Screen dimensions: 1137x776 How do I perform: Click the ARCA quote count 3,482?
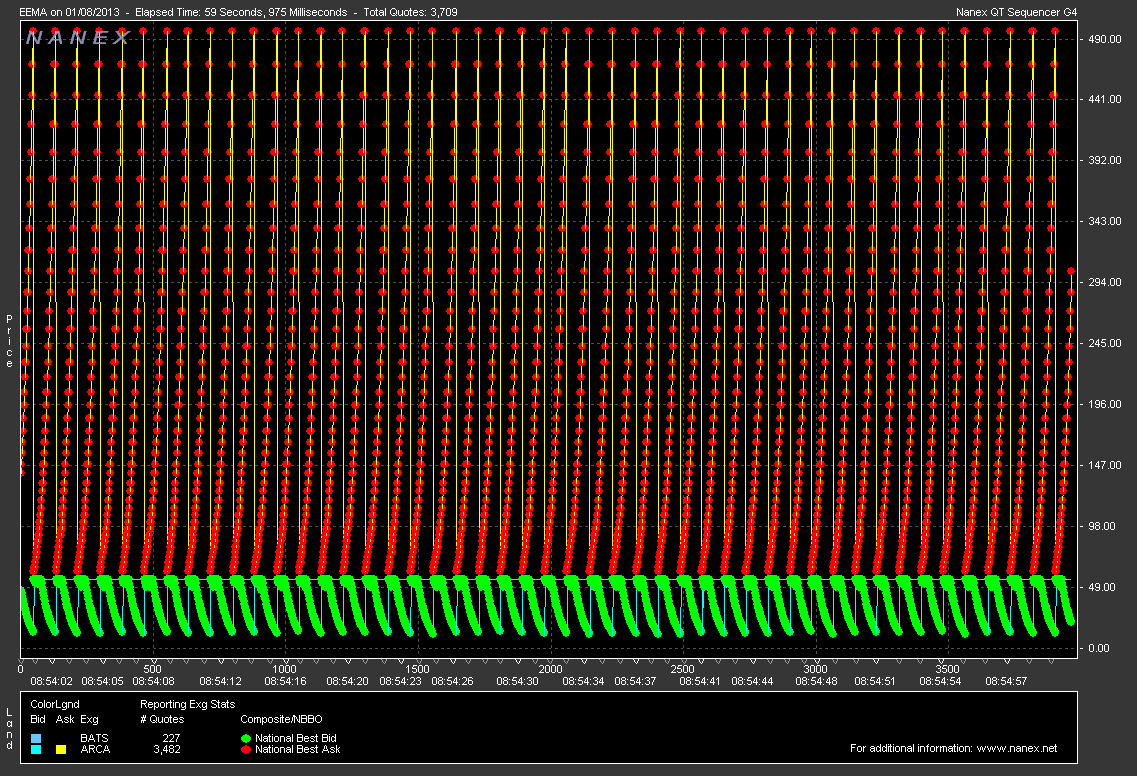tap(167, 749)
